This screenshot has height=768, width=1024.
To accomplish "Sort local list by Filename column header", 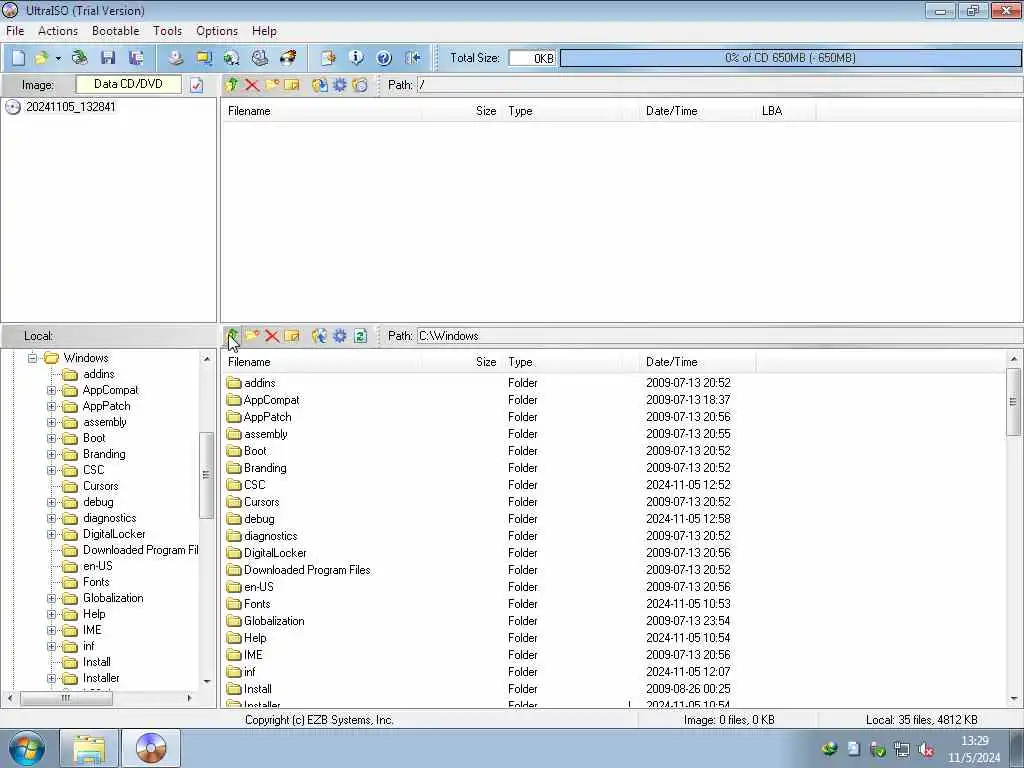I will tap(321, 362).
